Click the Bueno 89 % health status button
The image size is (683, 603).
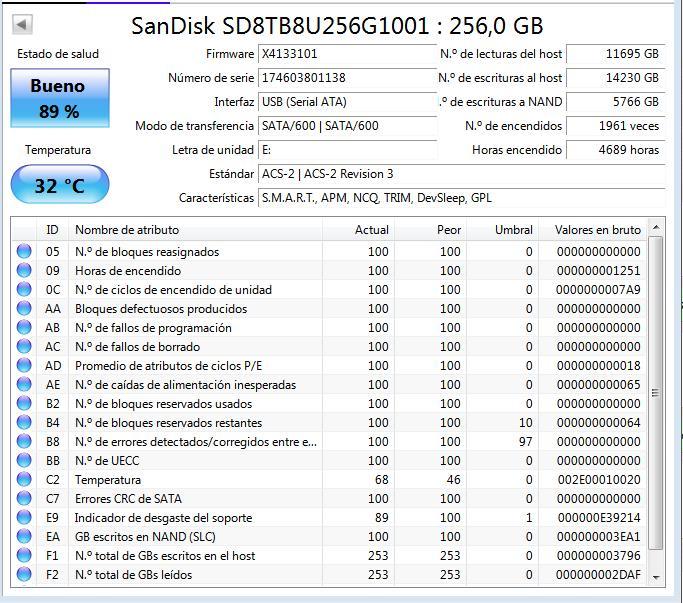[x=60, y=98]
